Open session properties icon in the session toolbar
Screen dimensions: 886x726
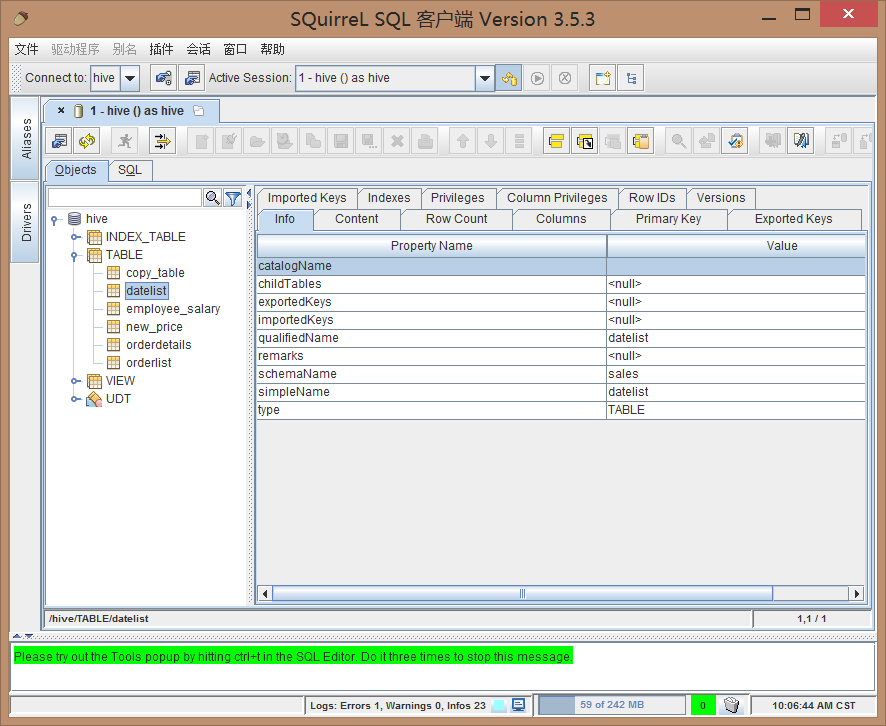[59, 141]
